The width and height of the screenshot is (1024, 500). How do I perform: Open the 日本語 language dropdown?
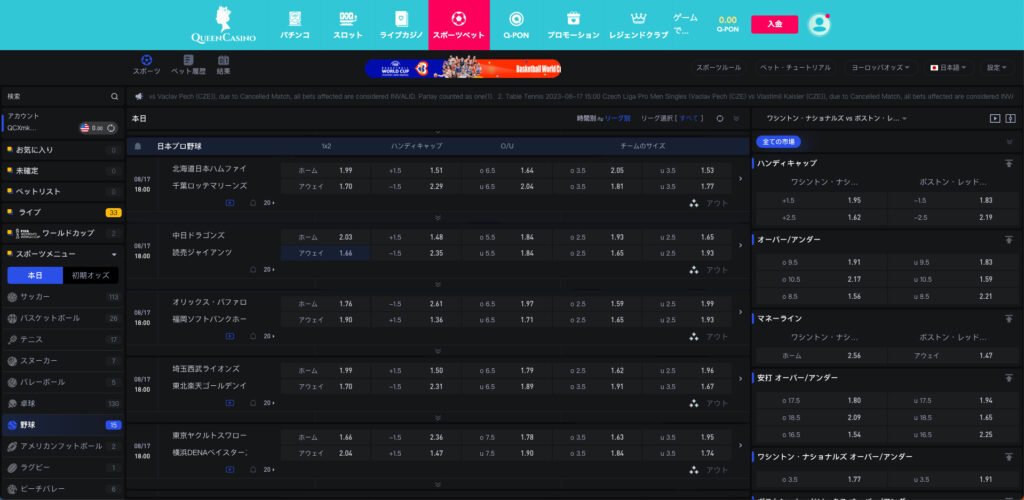coord(948,68)
